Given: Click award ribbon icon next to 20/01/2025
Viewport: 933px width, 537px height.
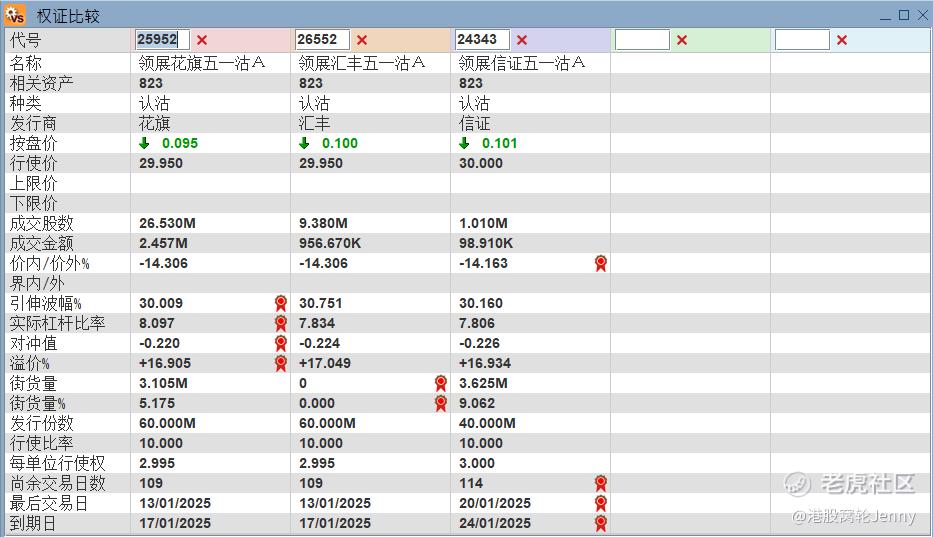Looking at the screenshot, I should tap(600, 503).
